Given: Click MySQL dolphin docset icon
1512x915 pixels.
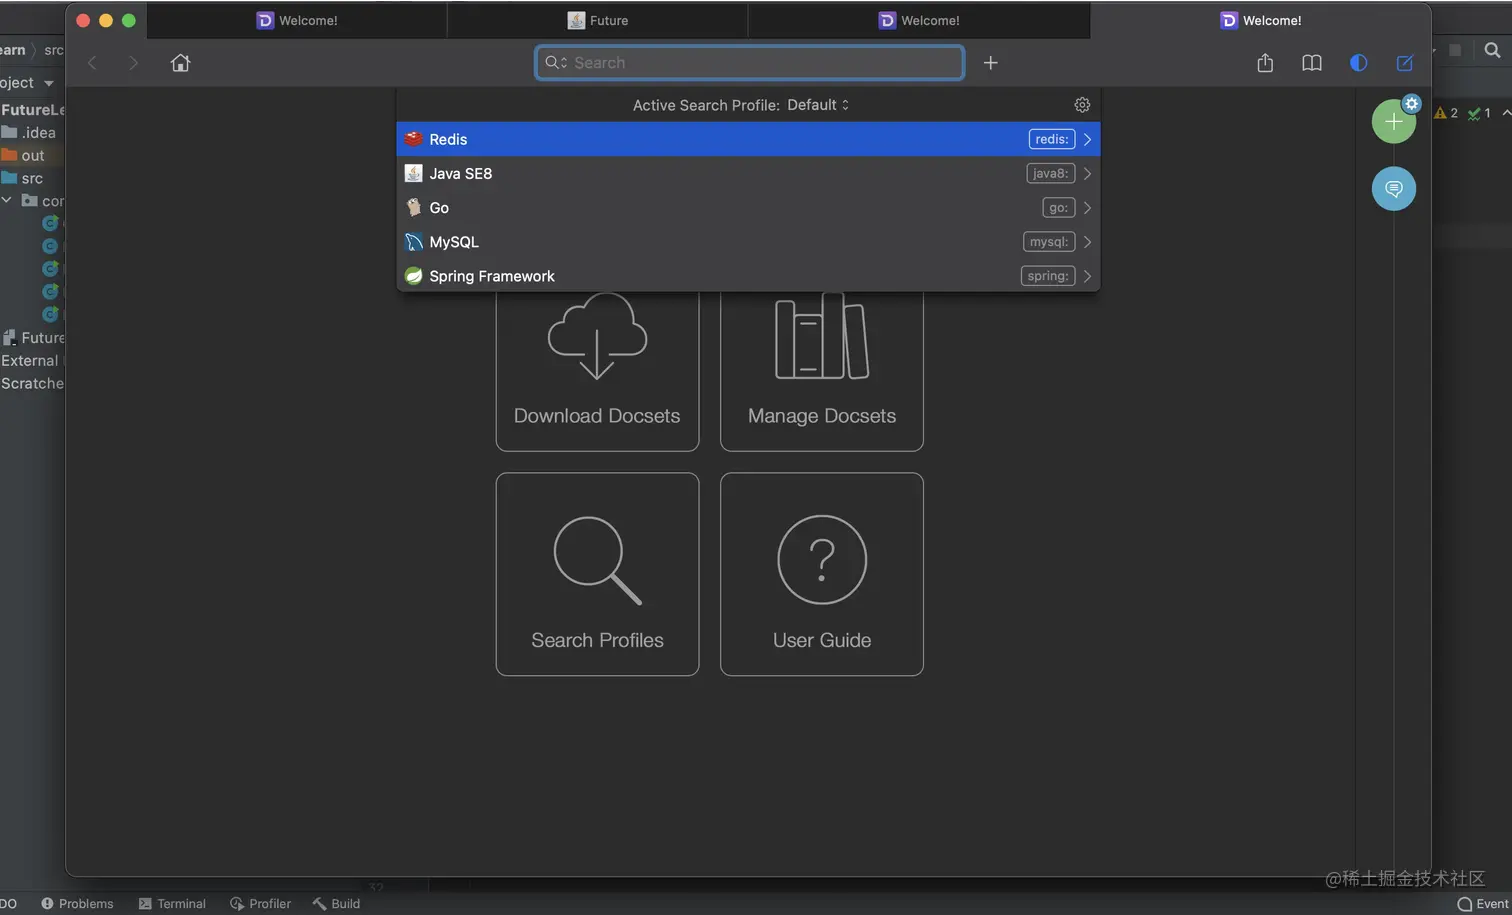Looking at the screenshot, I should pyautogui.click(x=413, y=242).
